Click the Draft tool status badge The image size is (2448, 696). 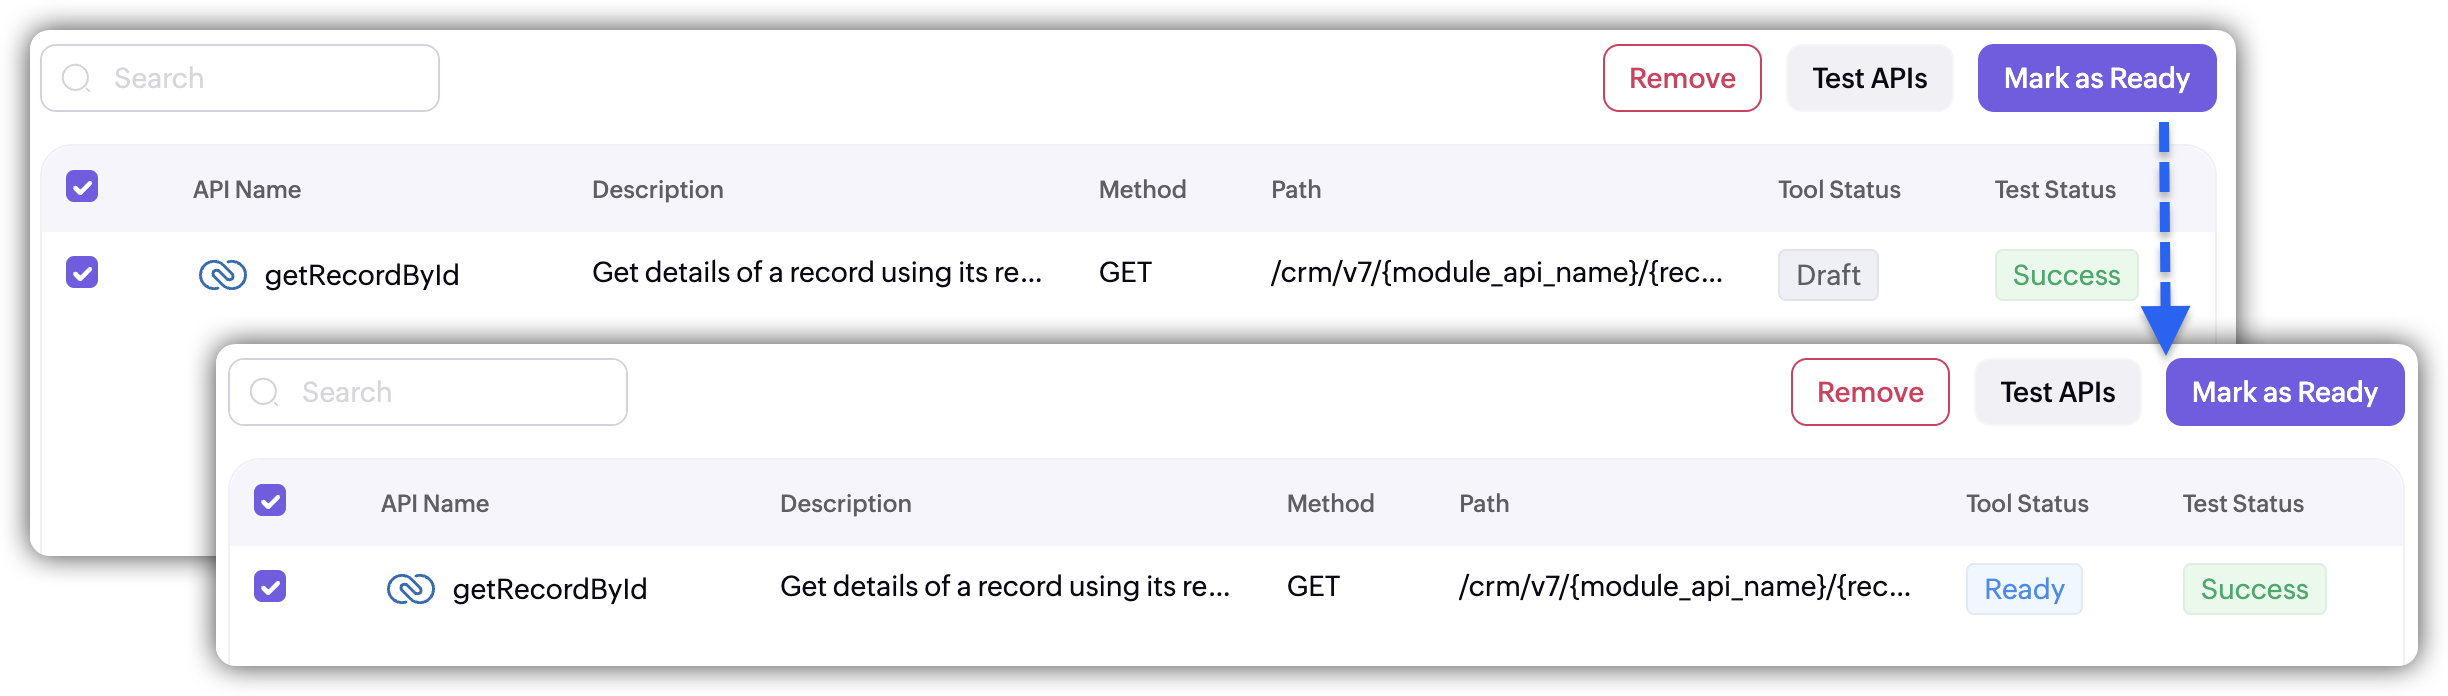coord(1828,275)
